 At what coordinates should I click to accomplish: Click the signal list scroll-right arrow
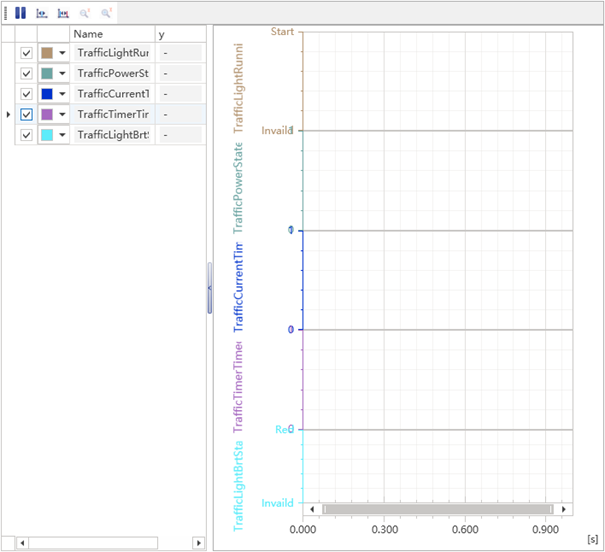(199, 543)
